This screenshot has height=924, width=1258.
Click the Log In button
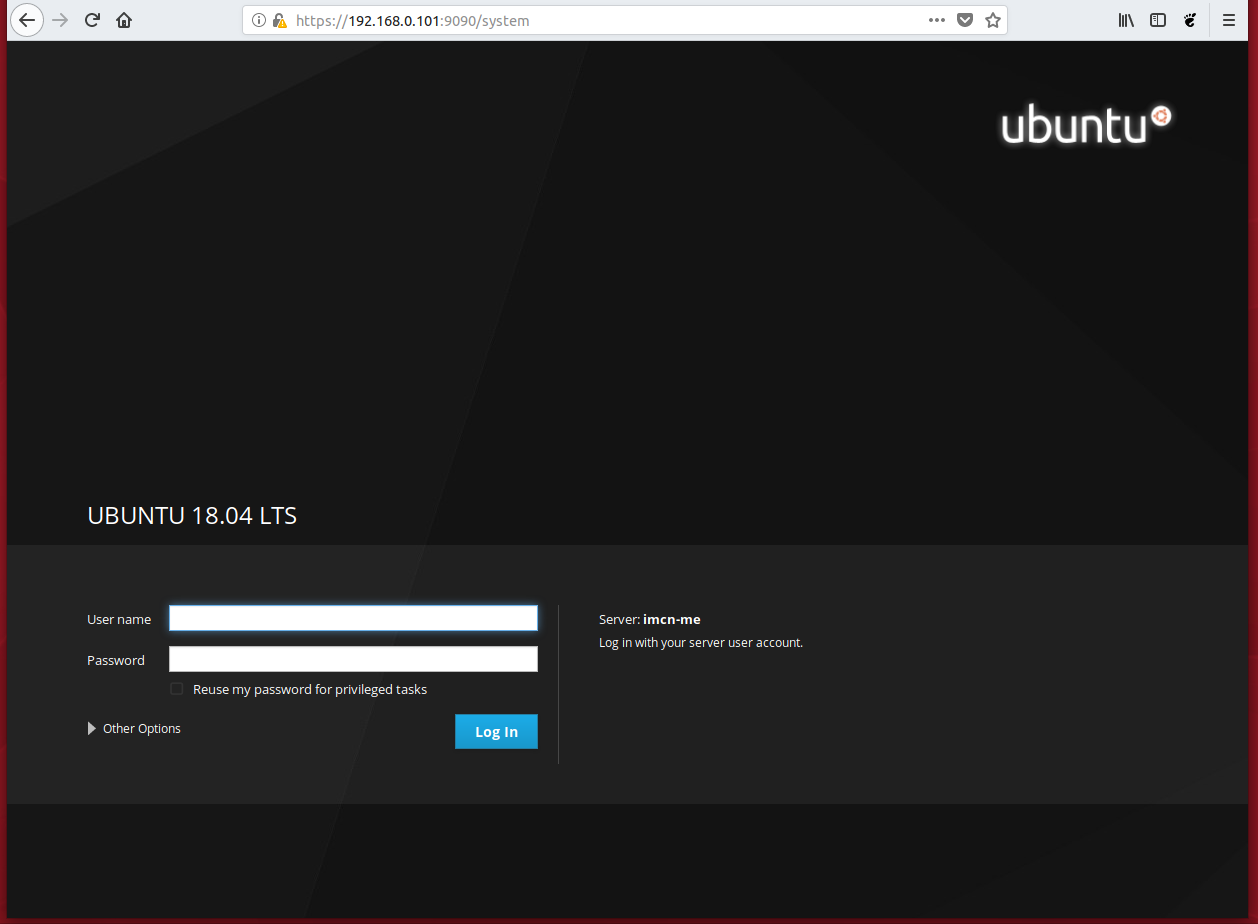pyautogui.click(x=496, y=732)
